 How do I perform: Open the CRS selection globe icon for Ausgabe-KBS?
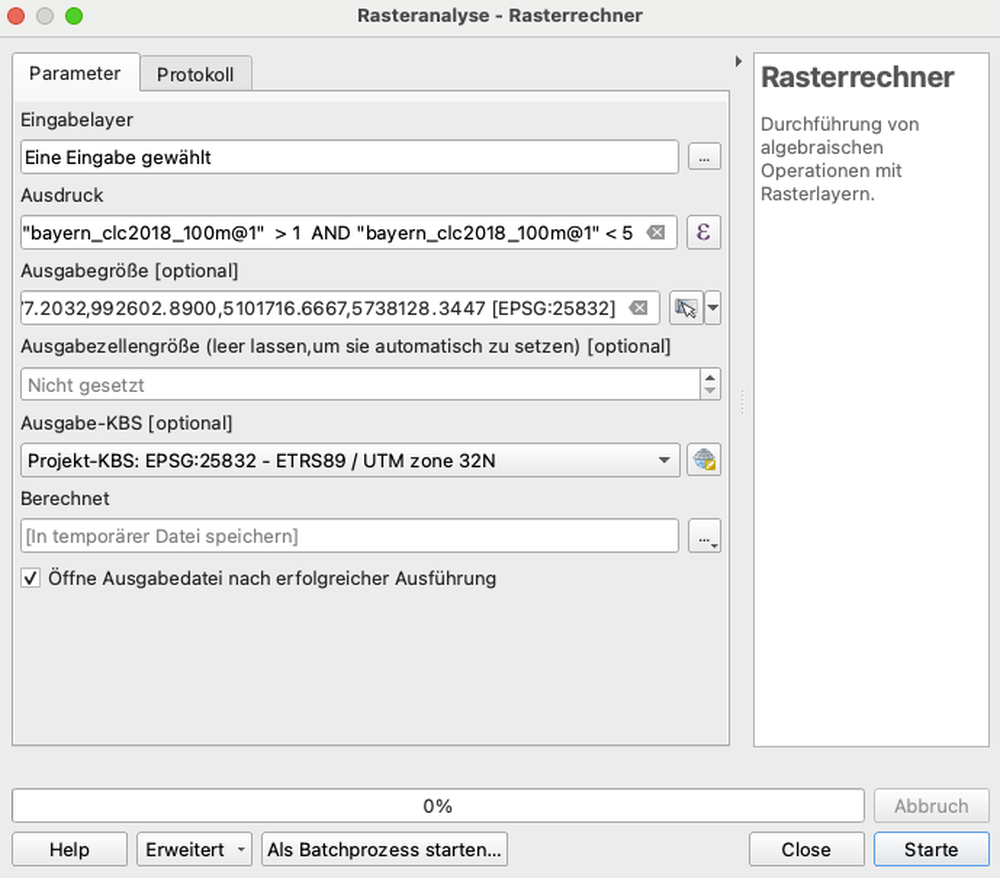pos(704,460)
